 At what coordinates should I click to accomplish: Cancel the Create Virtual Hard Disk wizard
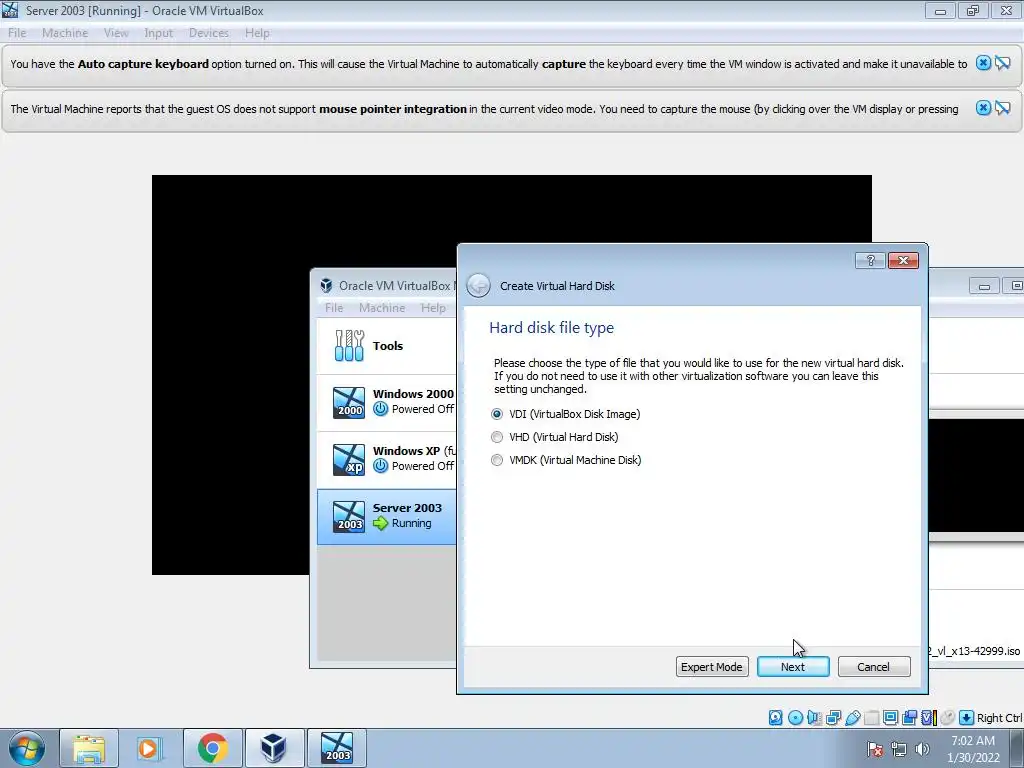point(874,667)
